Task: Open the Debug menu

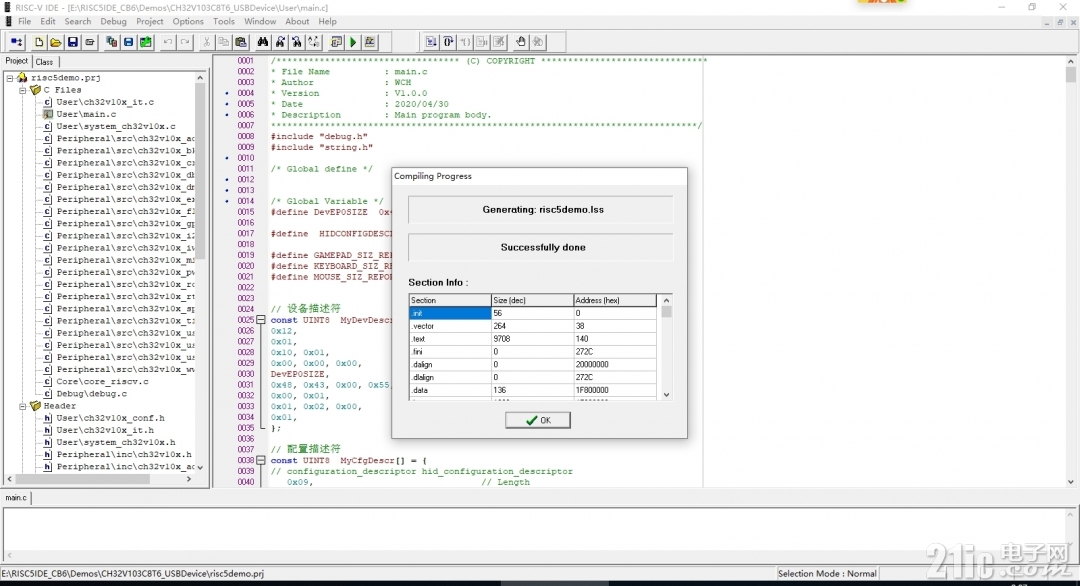Action: tap(114, 21)
